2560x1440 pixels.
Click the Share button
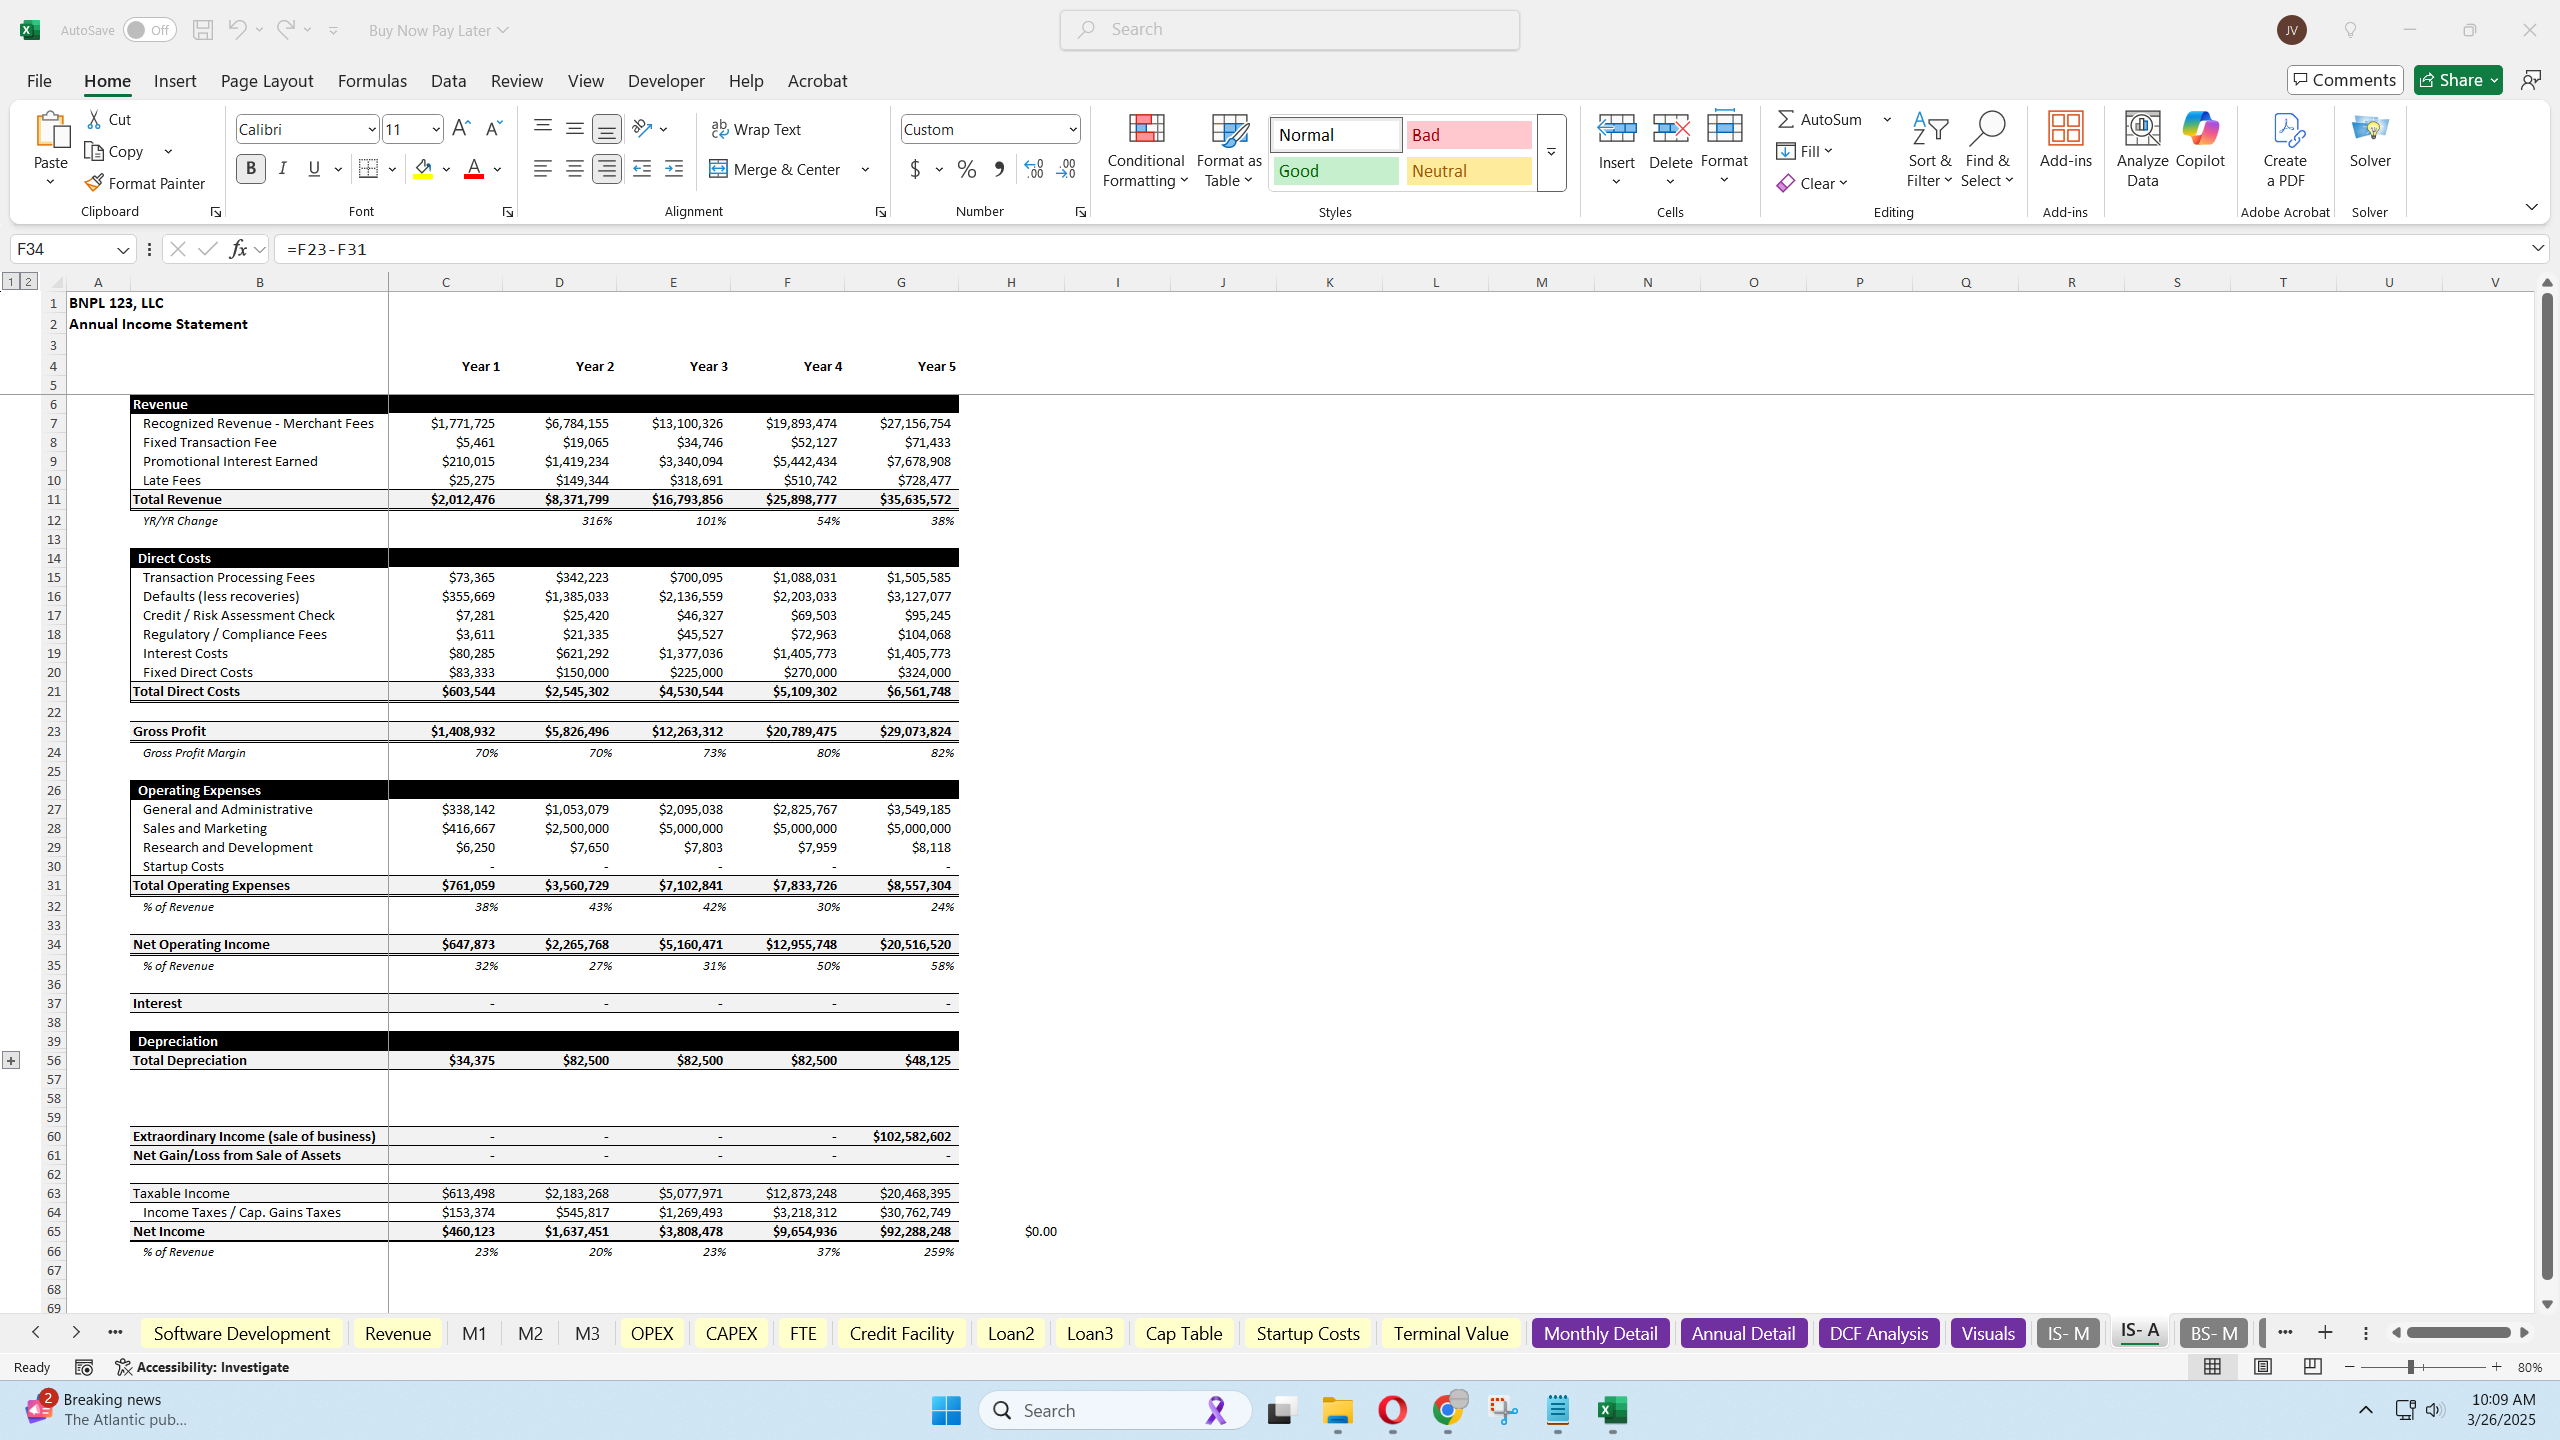(2456, 79)
